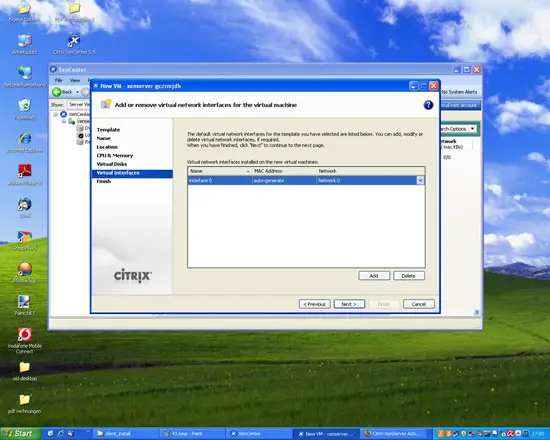Click the Previous button

click(314, 304)
